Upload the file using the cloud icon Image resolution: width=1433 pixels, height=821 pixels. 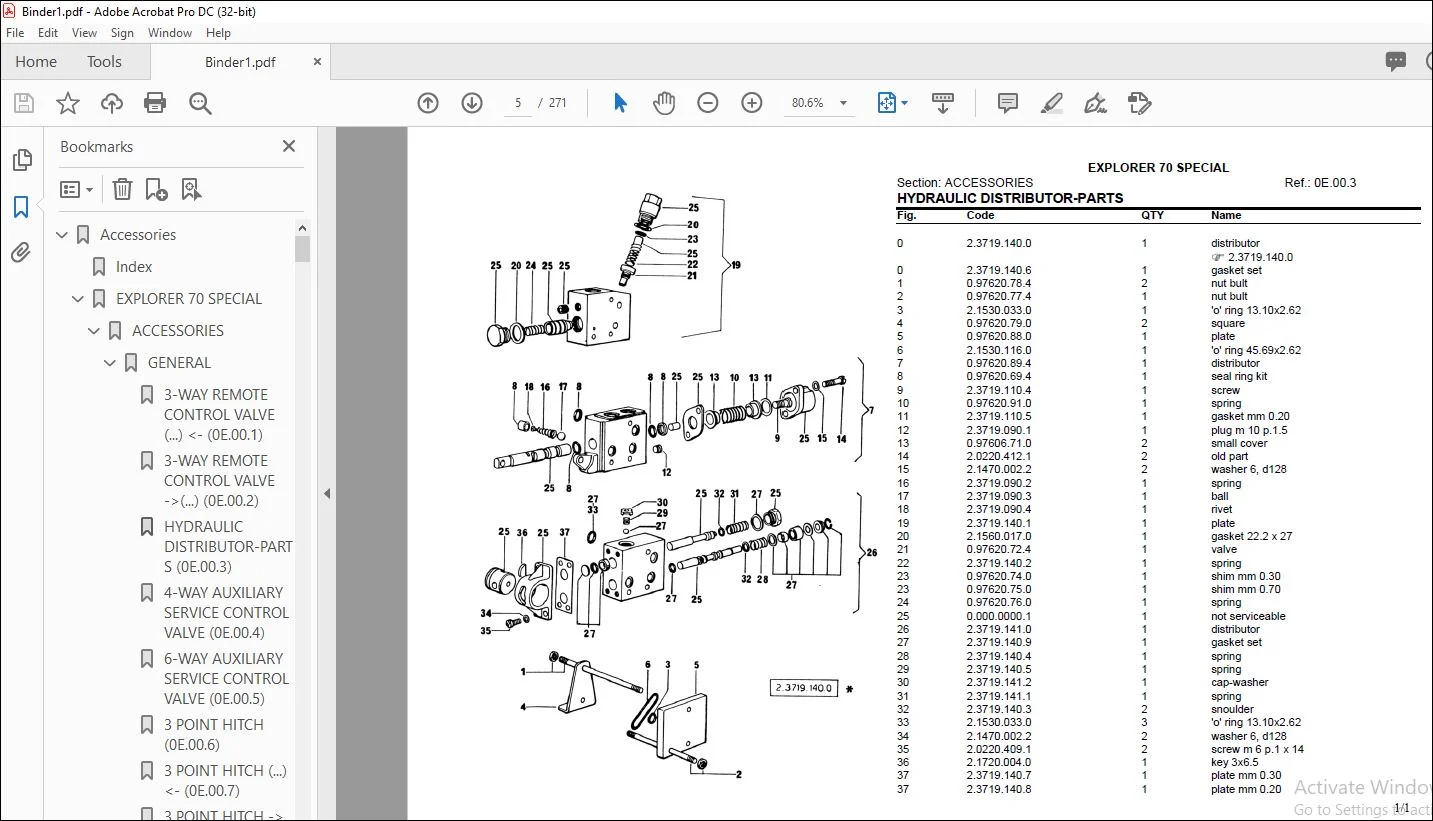click(112, 103)
